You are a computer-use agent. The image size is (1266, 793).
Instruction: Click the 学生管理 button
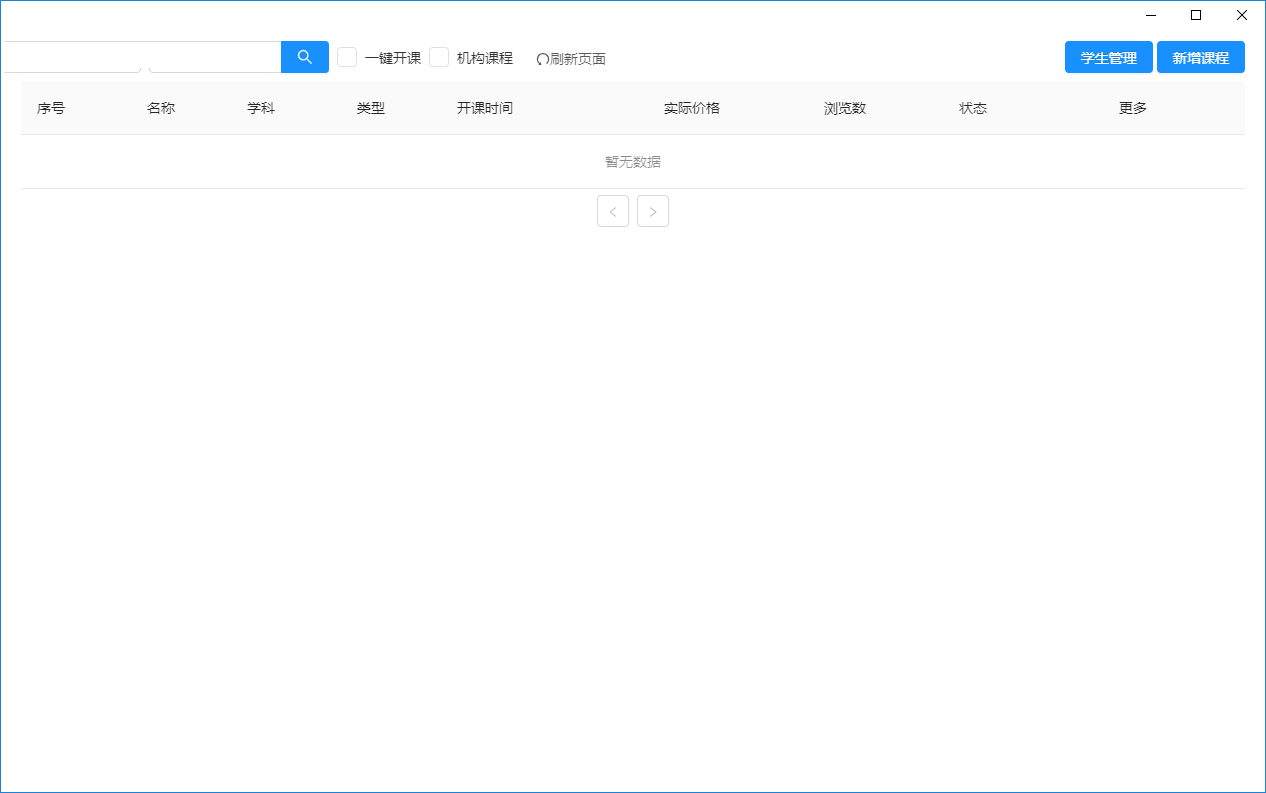coord(1108,57)
